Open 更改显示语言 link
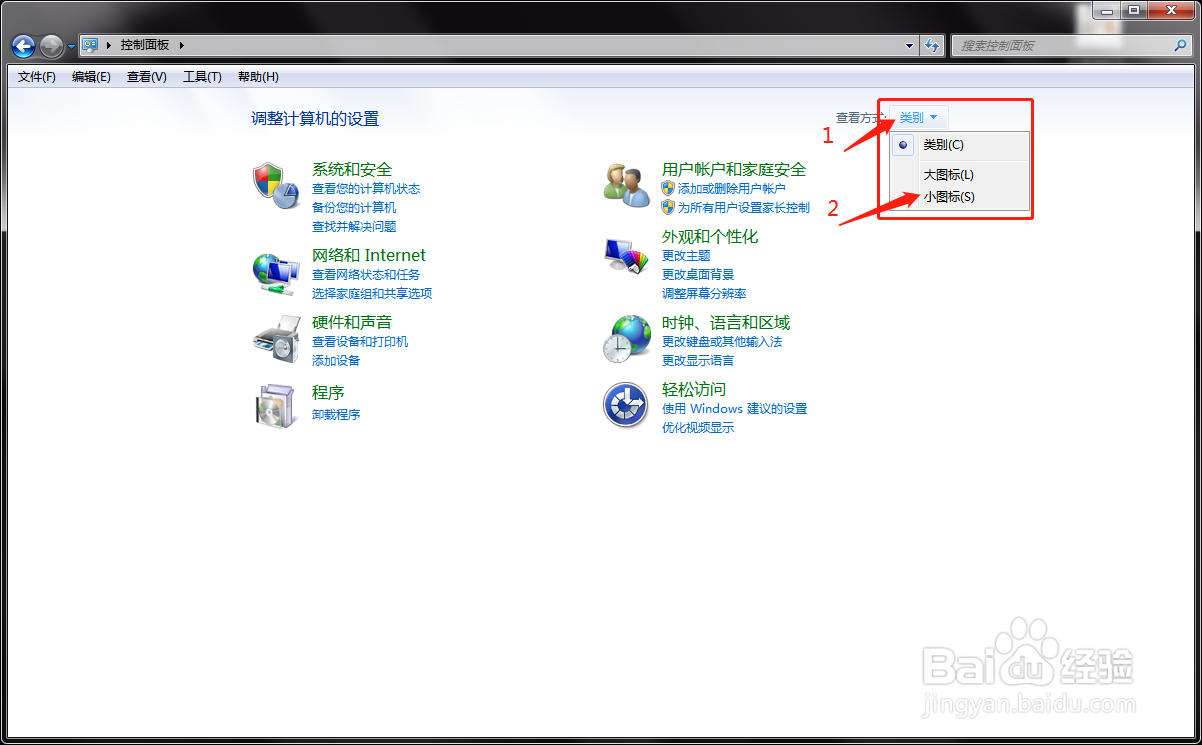Image resolution: width=1202 pixels, height=745 pixels. tap(698, 360)
